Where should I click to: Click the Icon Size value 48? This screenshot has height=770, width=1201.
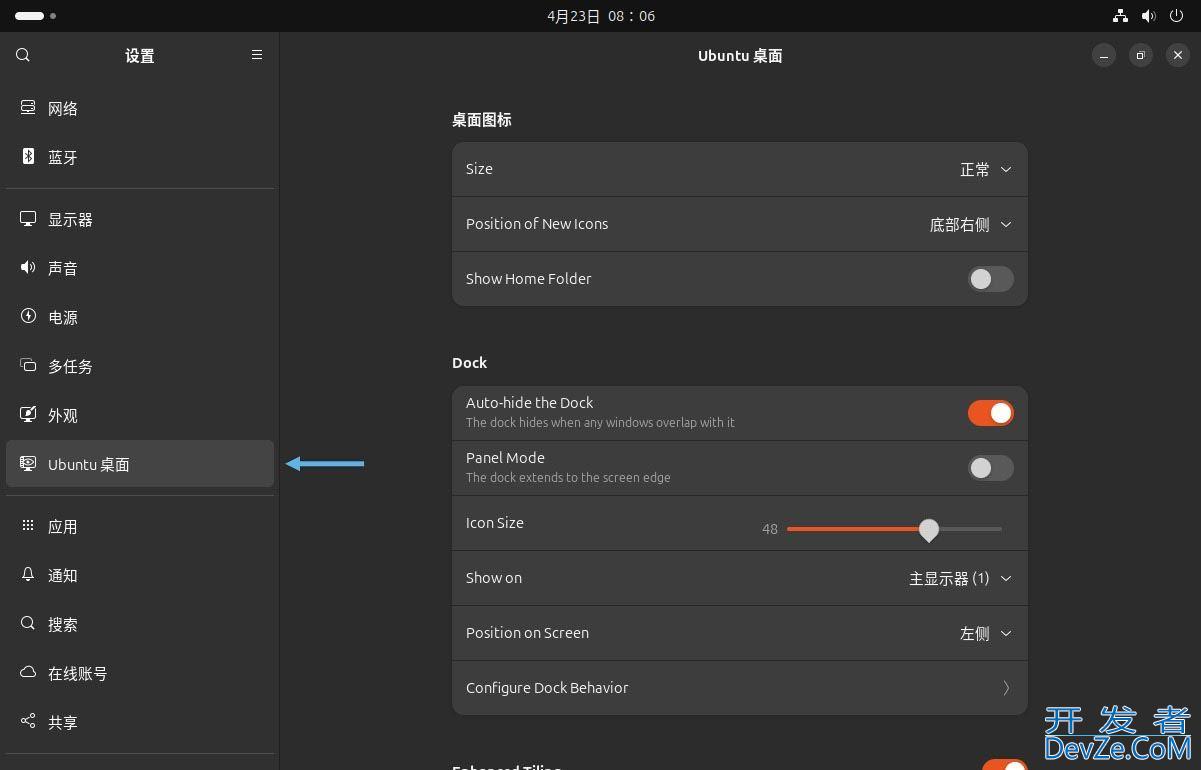coord(770,529)
